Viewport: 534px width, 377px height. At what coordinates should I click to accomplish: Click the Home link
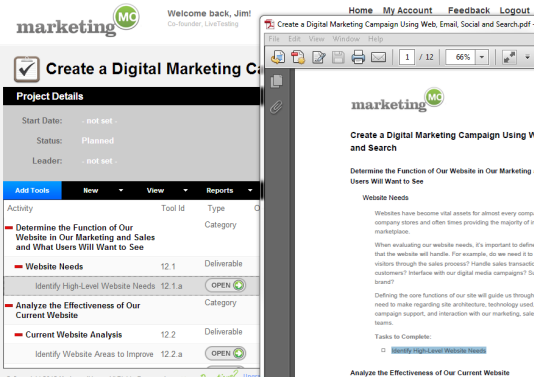tap(361, 11)
